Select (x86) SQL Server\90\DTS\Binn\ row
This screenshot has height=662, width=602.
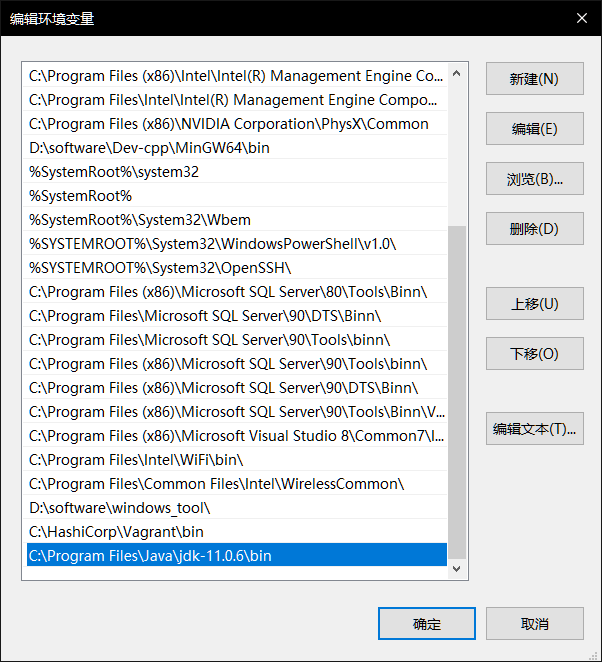click(237, 388)
